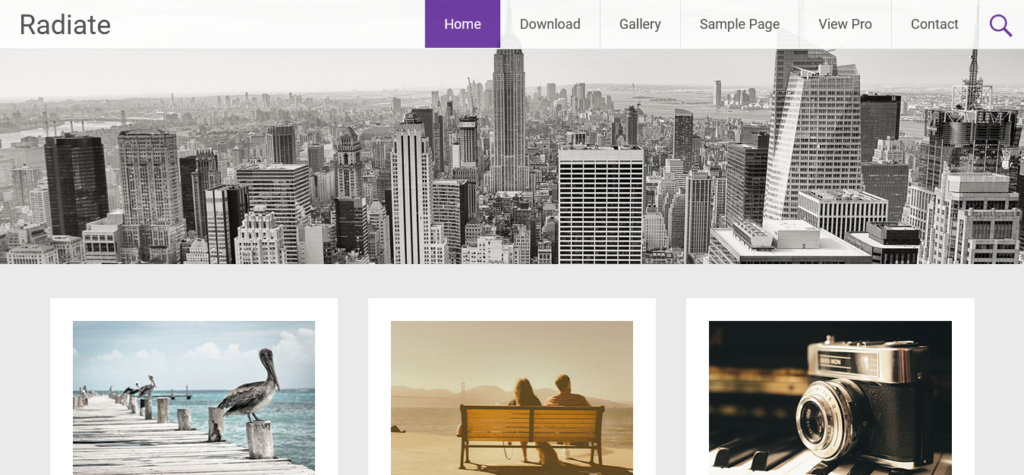1024x475 pixels.
Task: Click the Radiate site title
Action: pos(65,25)
